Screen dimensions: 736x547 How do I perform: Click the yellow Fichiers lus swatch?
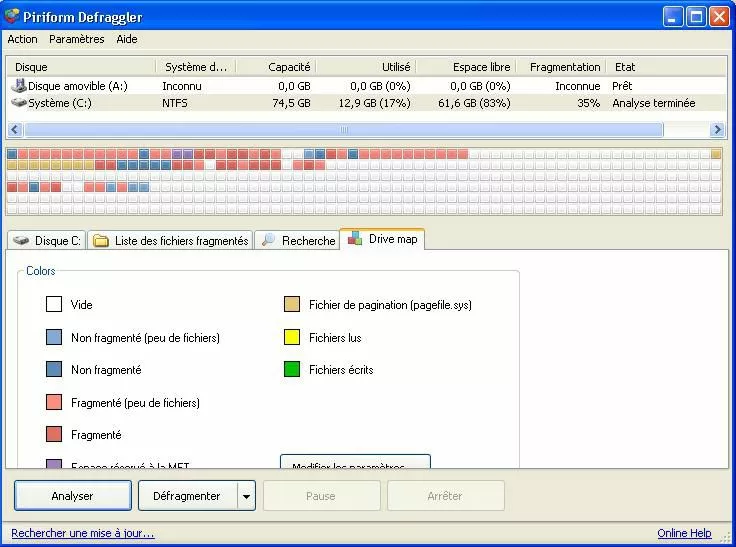[292, 337]
